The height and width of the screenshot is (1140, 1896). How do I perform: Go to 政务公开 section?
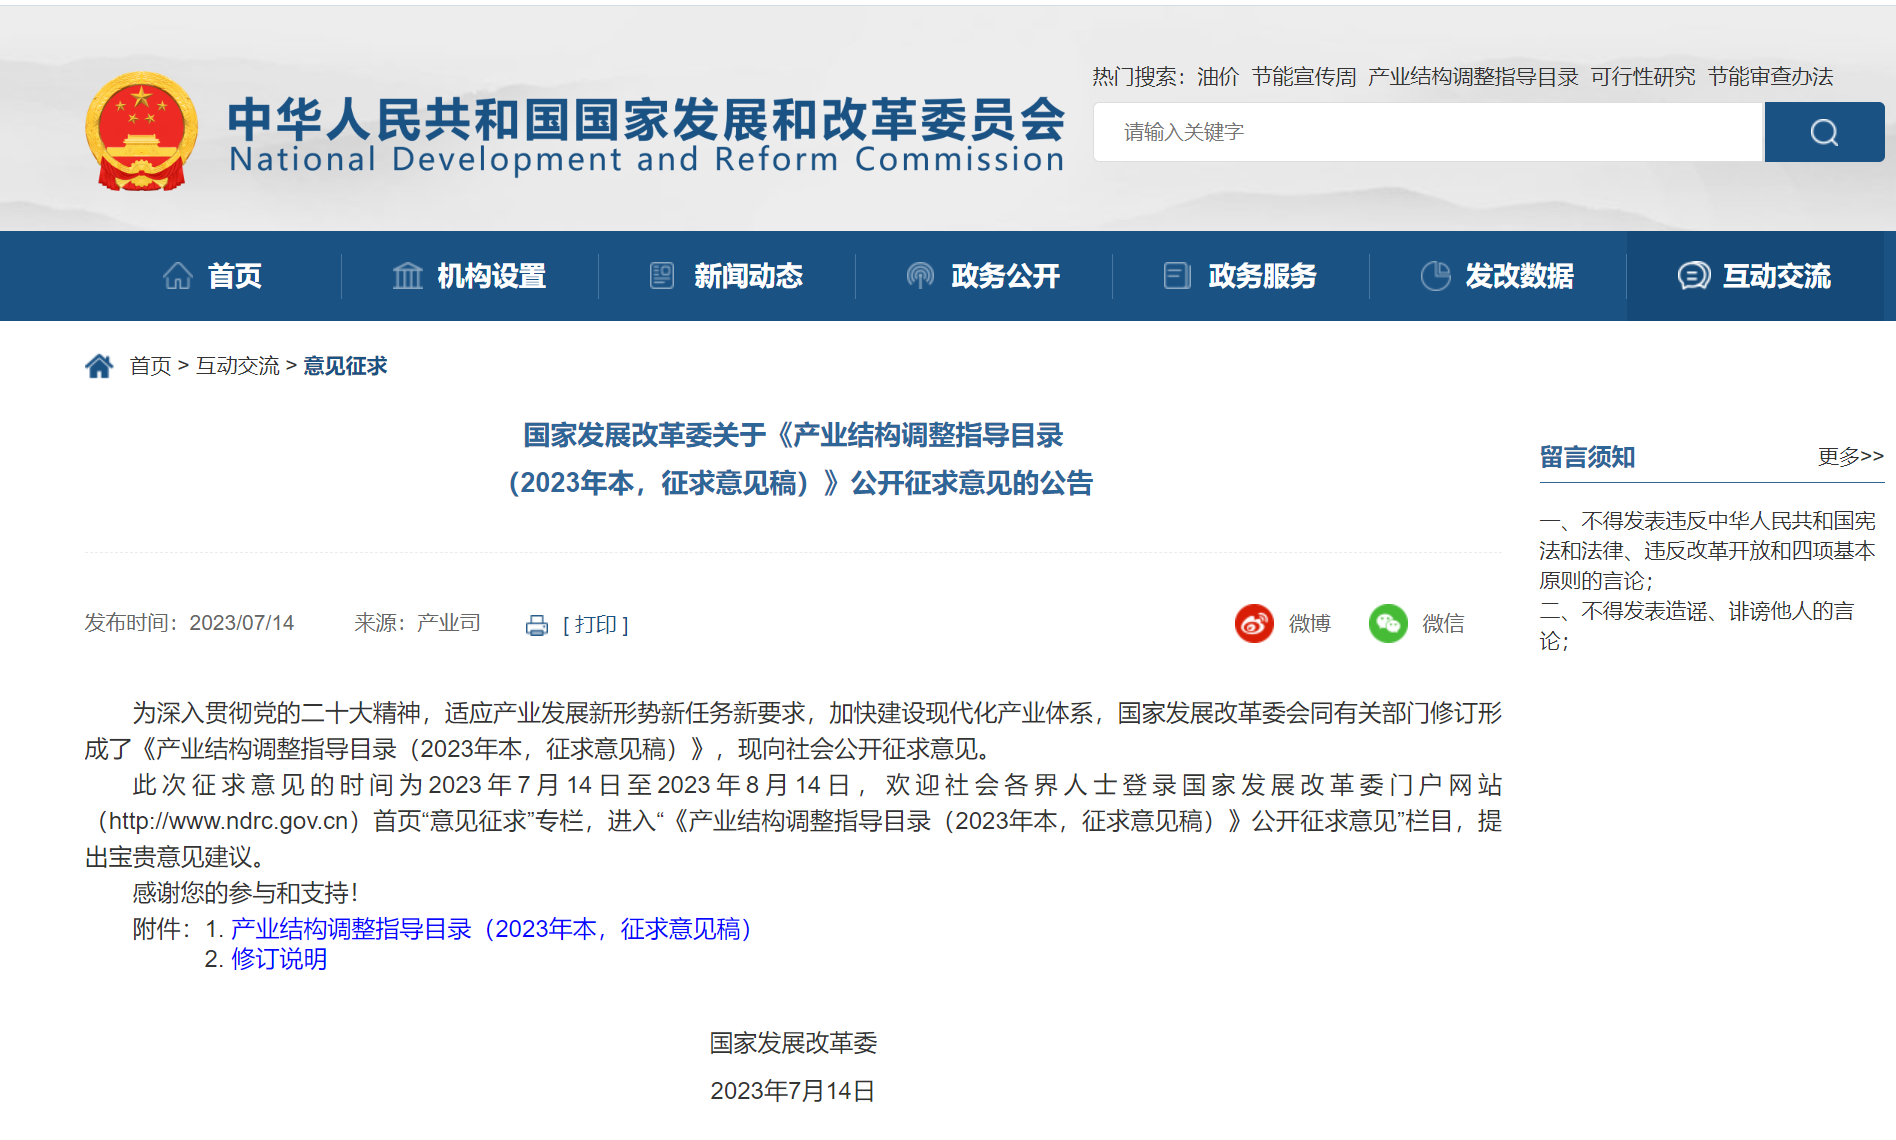984,276
